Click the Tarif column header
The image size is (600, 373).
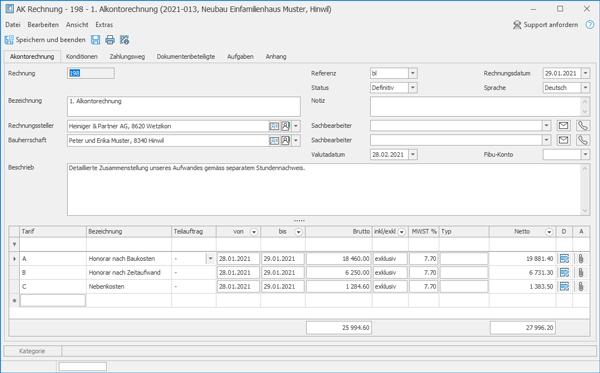click(x=53, y=232)
